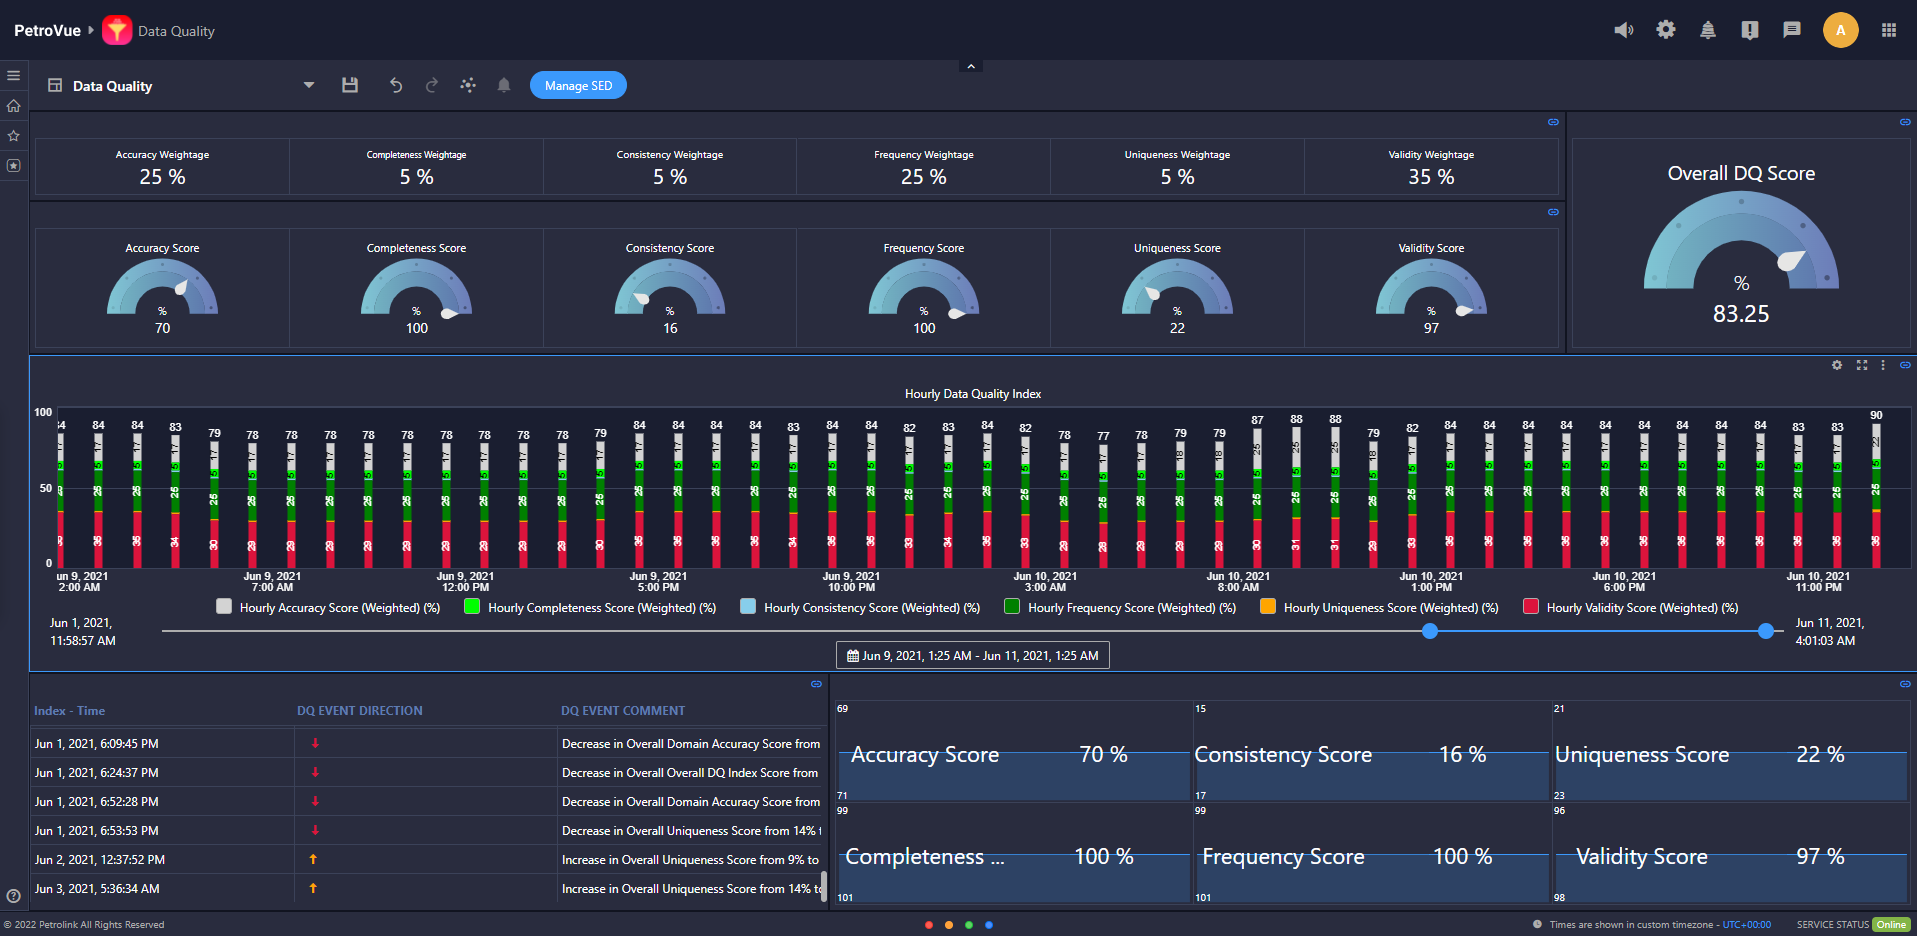Open the hourly chart settings gear
The height and width of the screenshot is (936, 1917).
[x=1837, y=366]
